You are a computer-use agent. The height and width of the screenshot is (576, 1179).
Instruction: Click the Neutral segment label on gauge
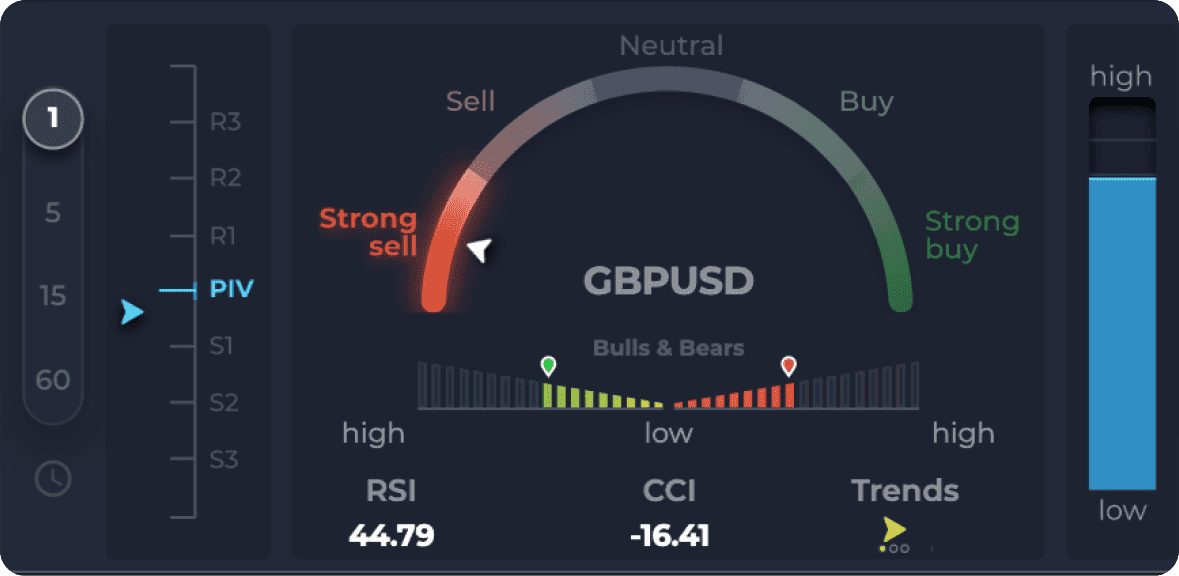(671, 45)
